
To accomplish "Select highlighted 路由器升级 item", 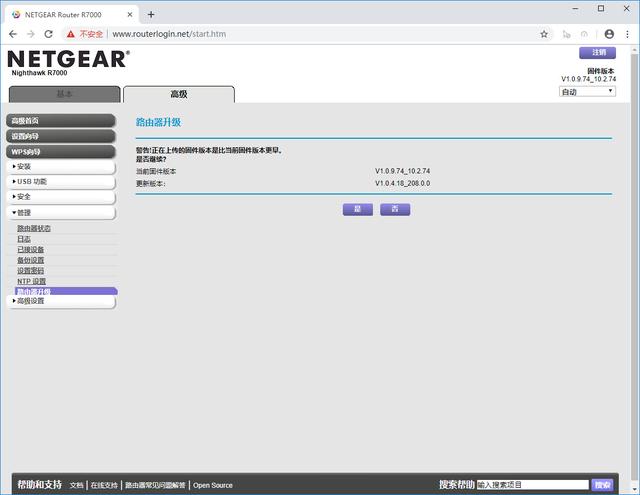I will pyautogui.click(x=66, y=291).
